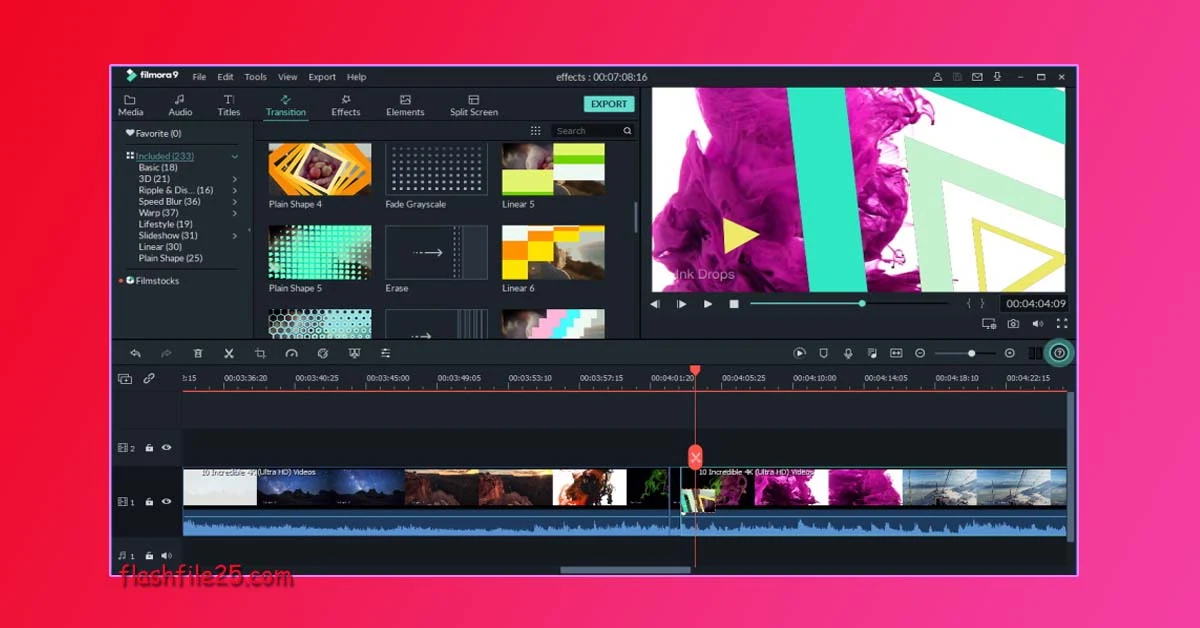Toggle preview volume speaker icon

(x=1038, y=324)
